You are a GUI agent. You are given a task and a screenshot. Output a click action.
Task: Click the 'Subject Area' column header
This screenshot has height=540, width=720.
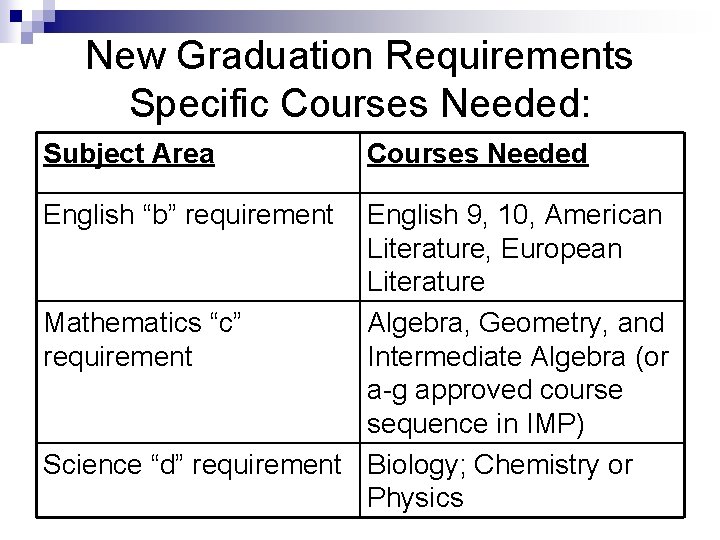tap(129, 154)
